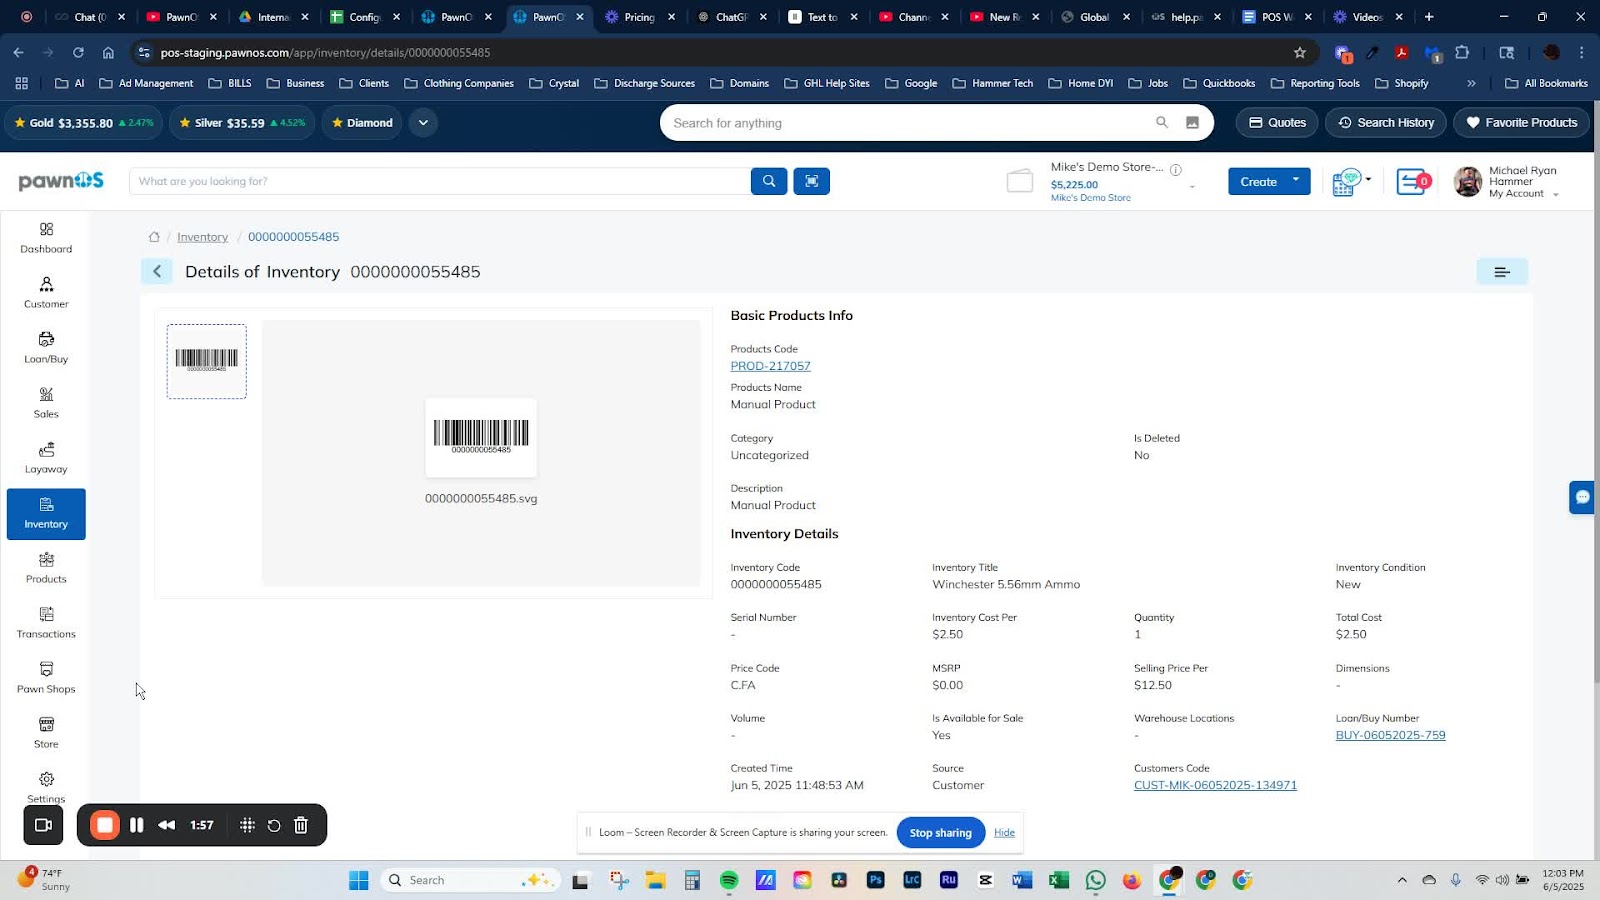The height and width of the screenshot is (900, 1600).
Task: Go to Loan/Buy in sidebar
Action: (x=46, y=348)
